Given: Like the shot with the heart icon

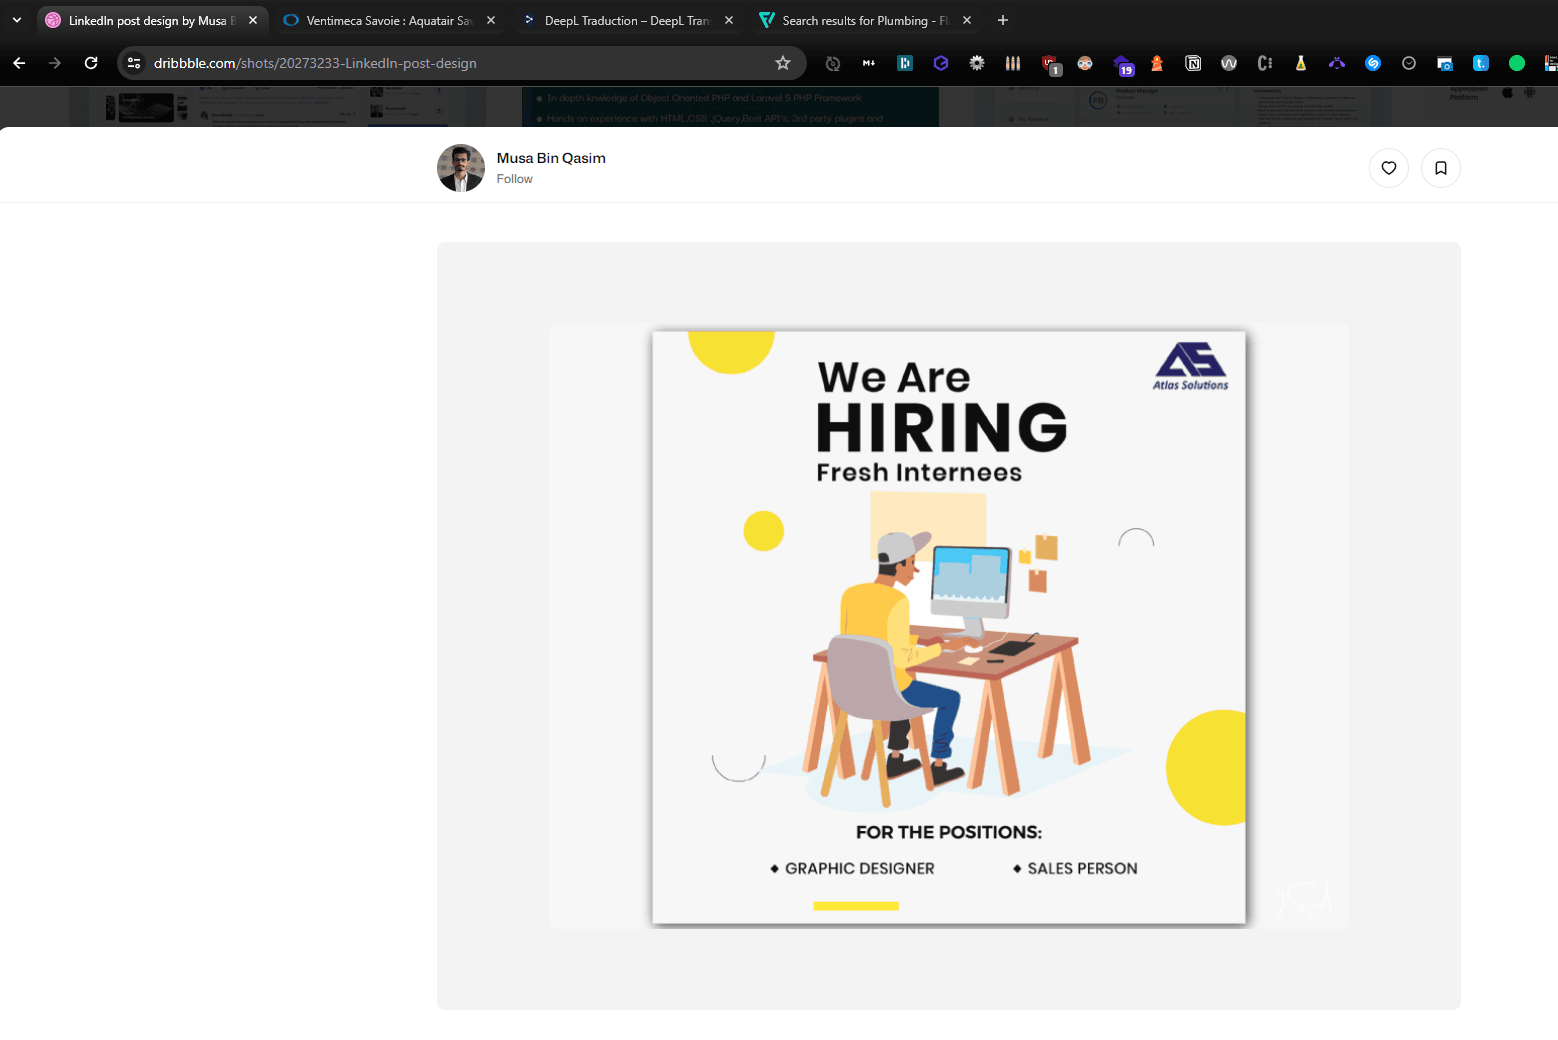Looking at the screenshot, I should pos(1389,168).
